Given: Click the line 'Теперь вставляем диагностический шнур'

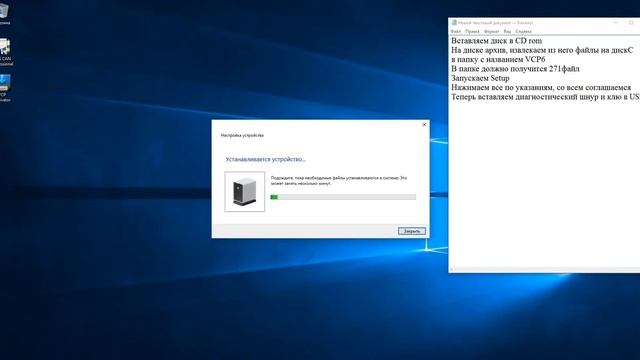Looking at the screenshot, I should tap(545, 97).
